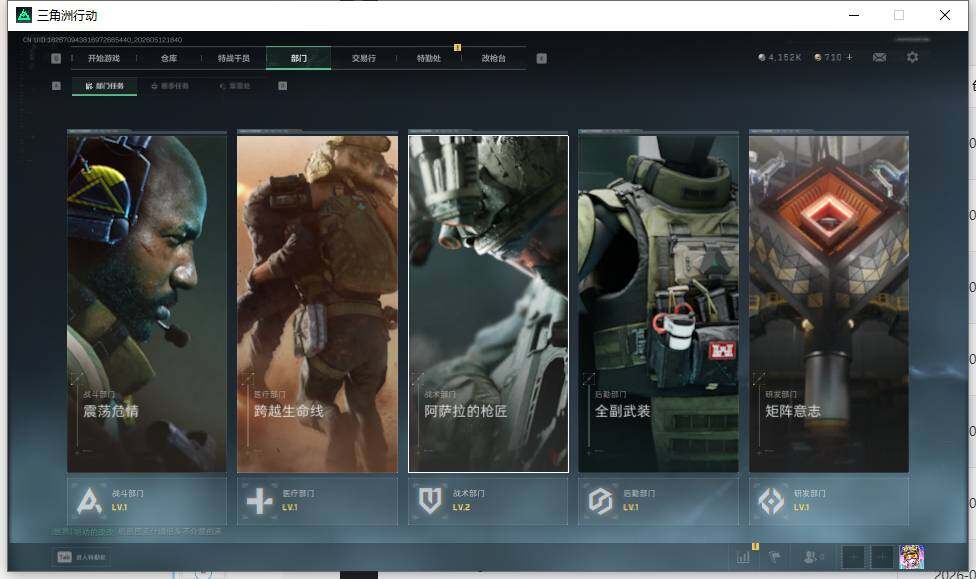Click the left key-hint icon before 开始游戏
Image resolution: width=976 pixels, height=579 pixels.
coord(56,58)
